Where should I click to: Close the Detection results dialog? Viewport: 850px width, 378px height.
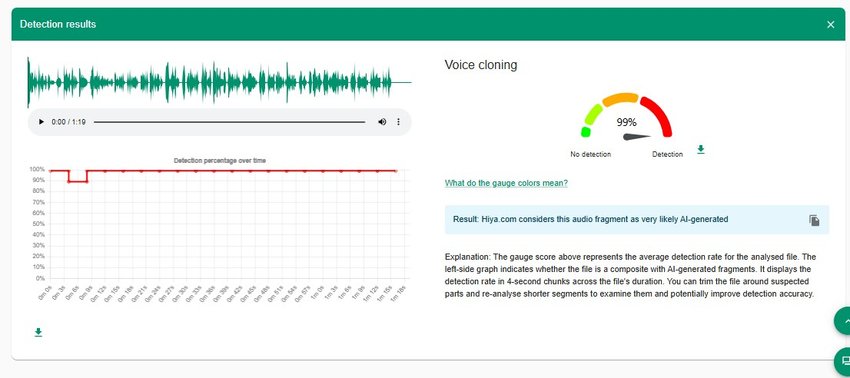click(x=830, y=24)
